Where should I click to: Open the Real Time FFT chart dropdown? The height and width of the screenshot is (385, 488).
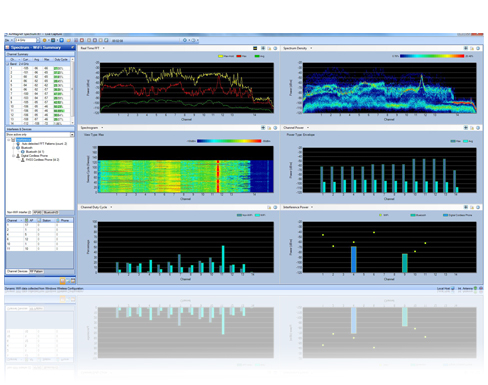pos(104,48)
